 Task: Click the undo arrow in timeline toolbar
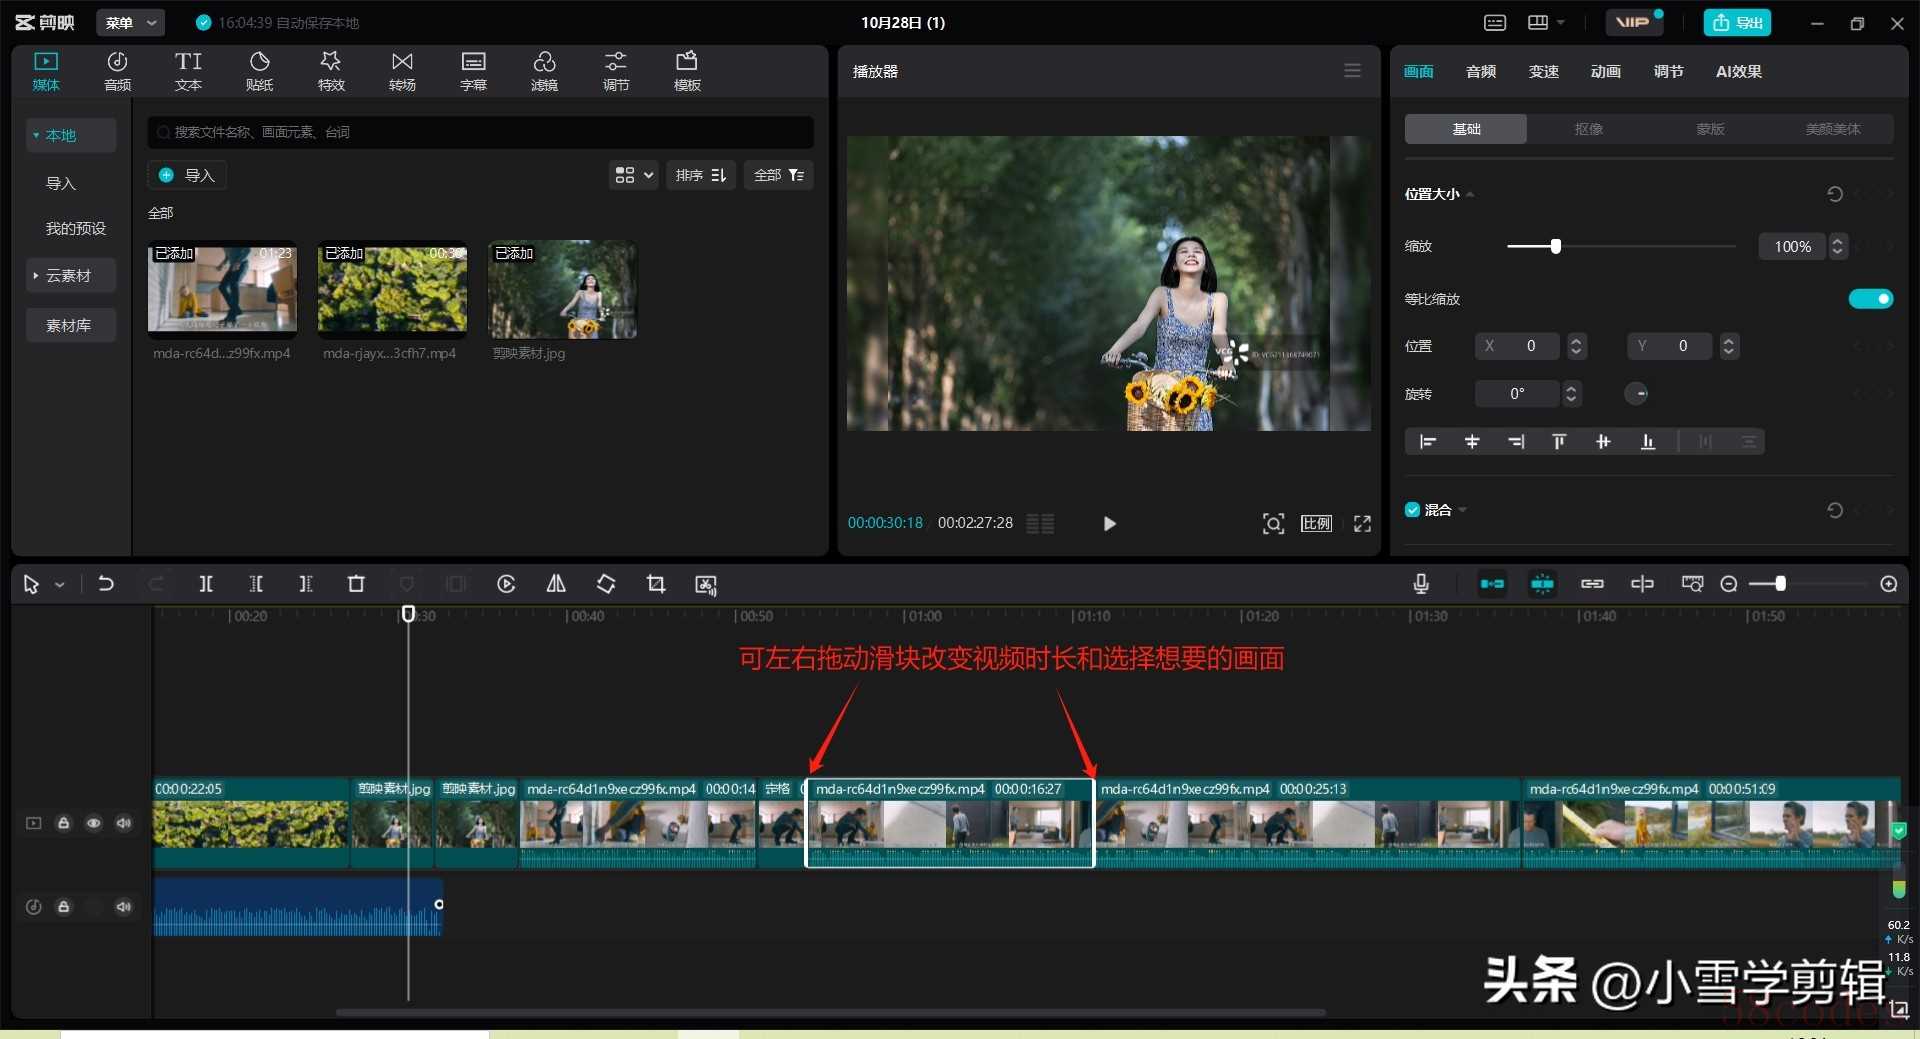coord(106,584)
